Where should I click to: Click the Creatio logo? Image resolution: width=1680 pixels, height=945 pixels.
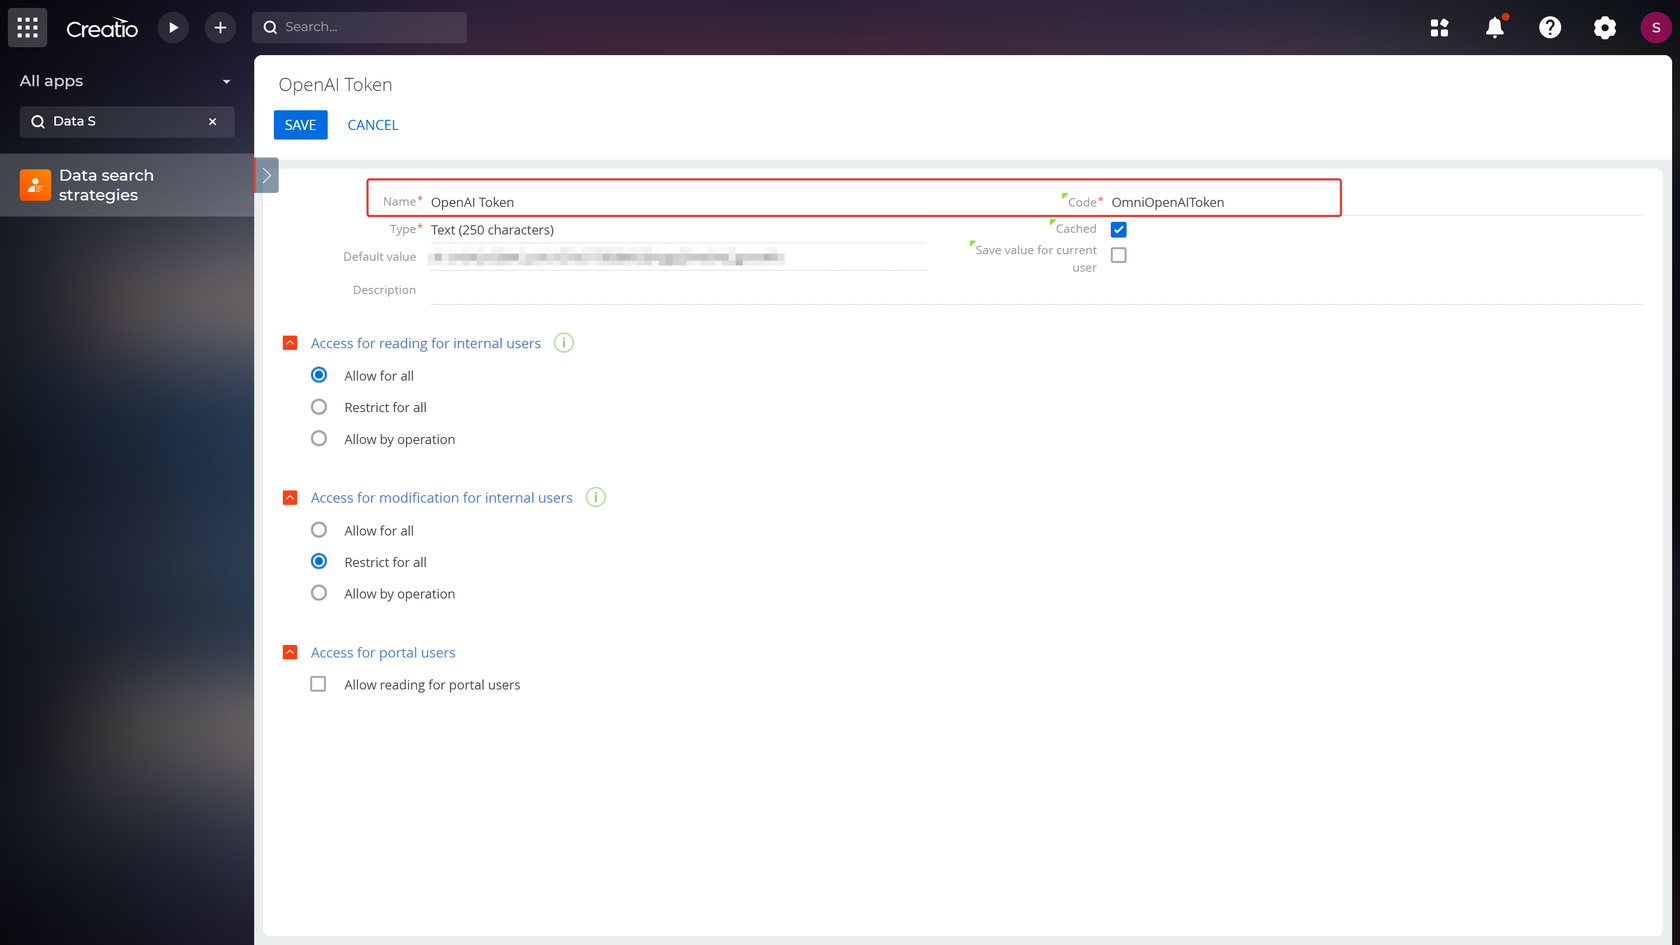101,28
